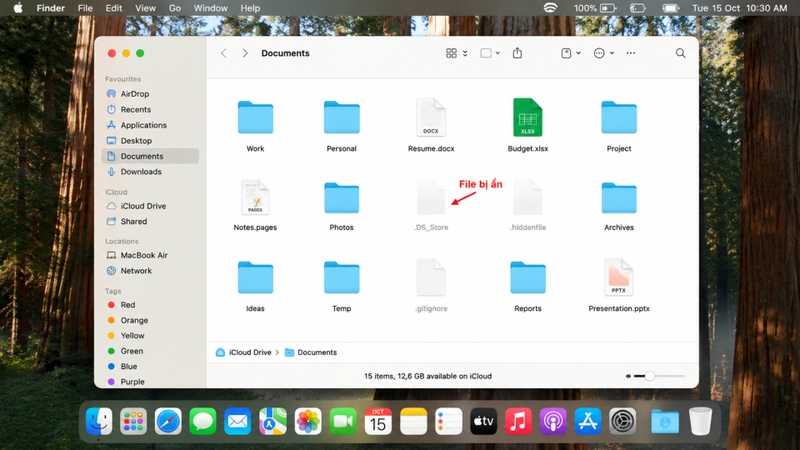The width and height of the screenshot is (800, 450).
Task: Open the Edit menu
Action: [x=114, y=8]
